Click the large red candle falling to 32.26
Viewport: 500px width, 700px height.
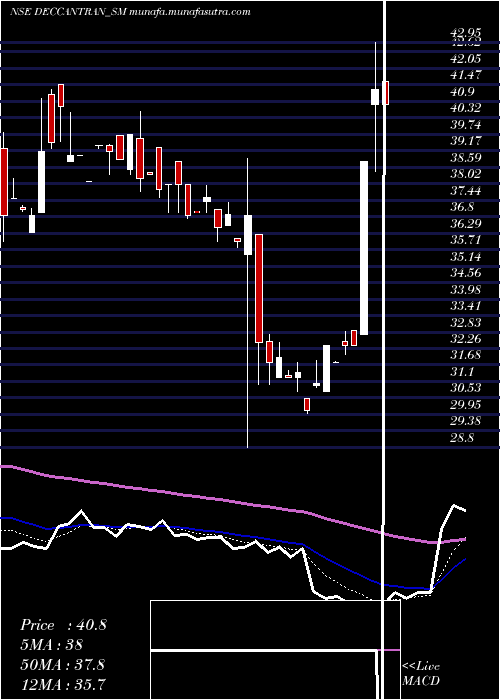click(x=258, y=288)
